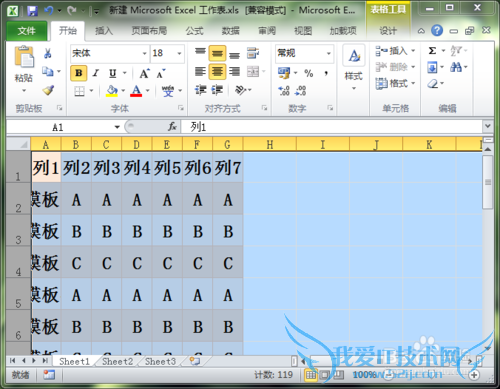Open the font size dropdown showing 18
Viewport: 500px width, 389px height.
[179, 53]
